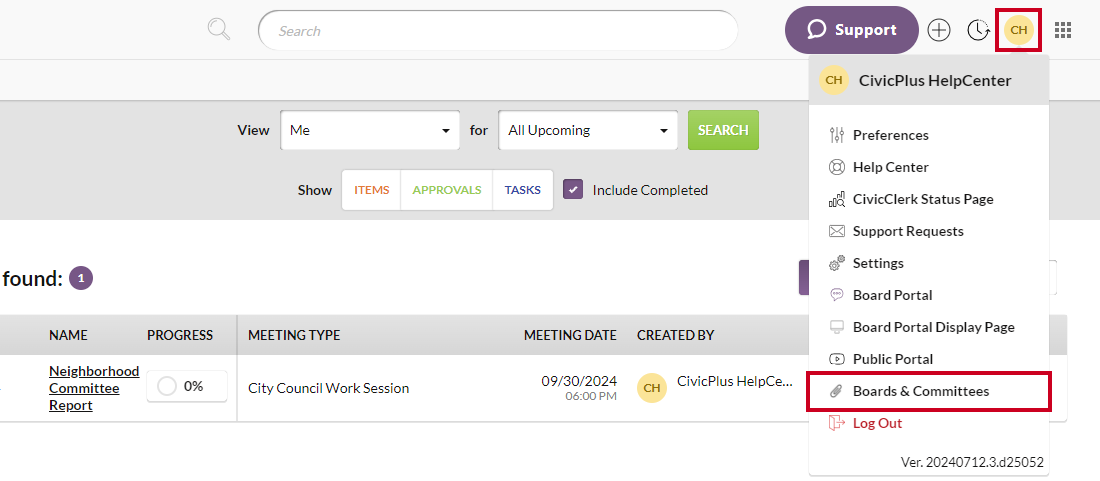Click the CivicPlus HelpCe... creator name
Image resolution: width=1100 pixels, height=481 pixels.
(735, 381)
